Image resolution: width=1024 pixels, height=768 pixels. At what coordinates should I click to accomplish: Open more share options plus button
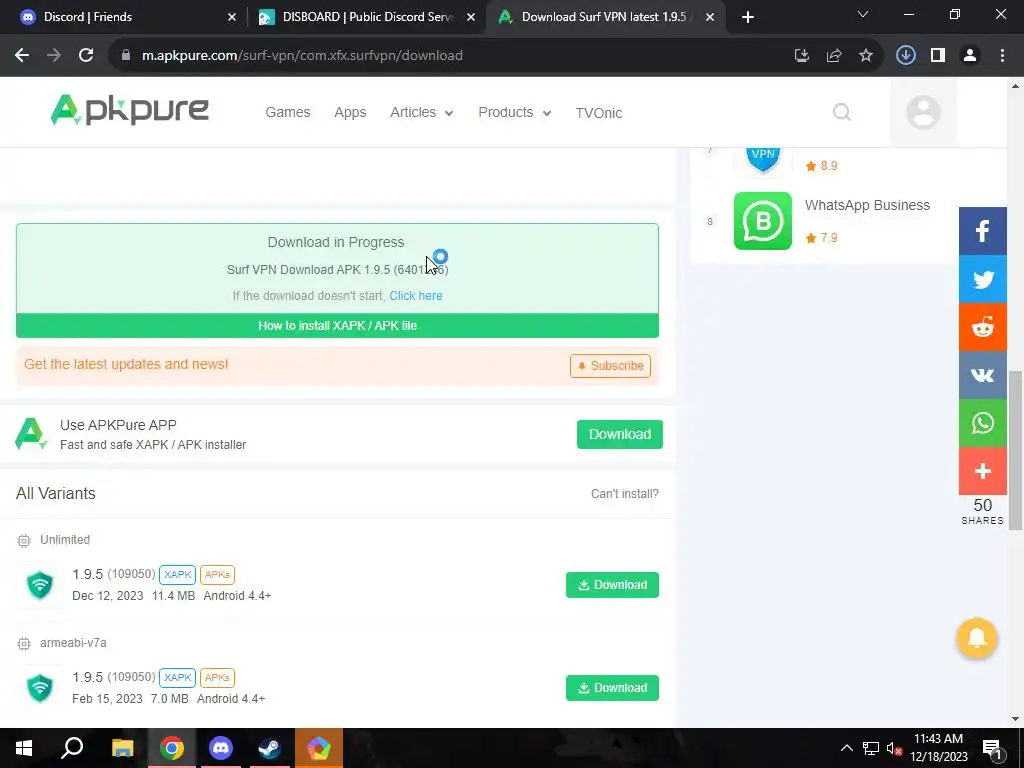tap(982, 471)
